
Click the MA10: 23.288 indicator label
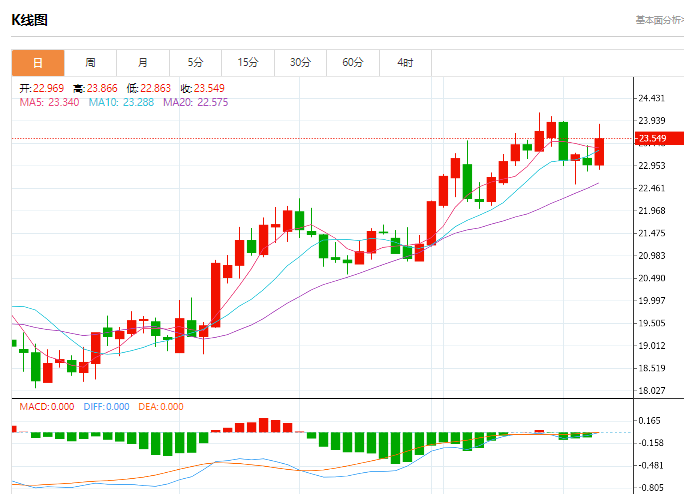coord(121,102)
